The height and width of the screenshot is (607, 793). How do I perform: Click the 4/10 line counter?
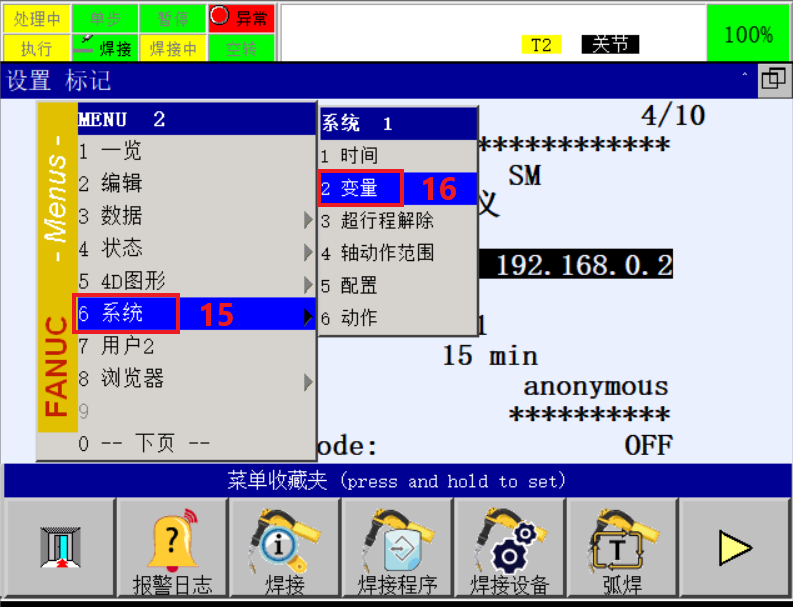click(x=673, y=115)
